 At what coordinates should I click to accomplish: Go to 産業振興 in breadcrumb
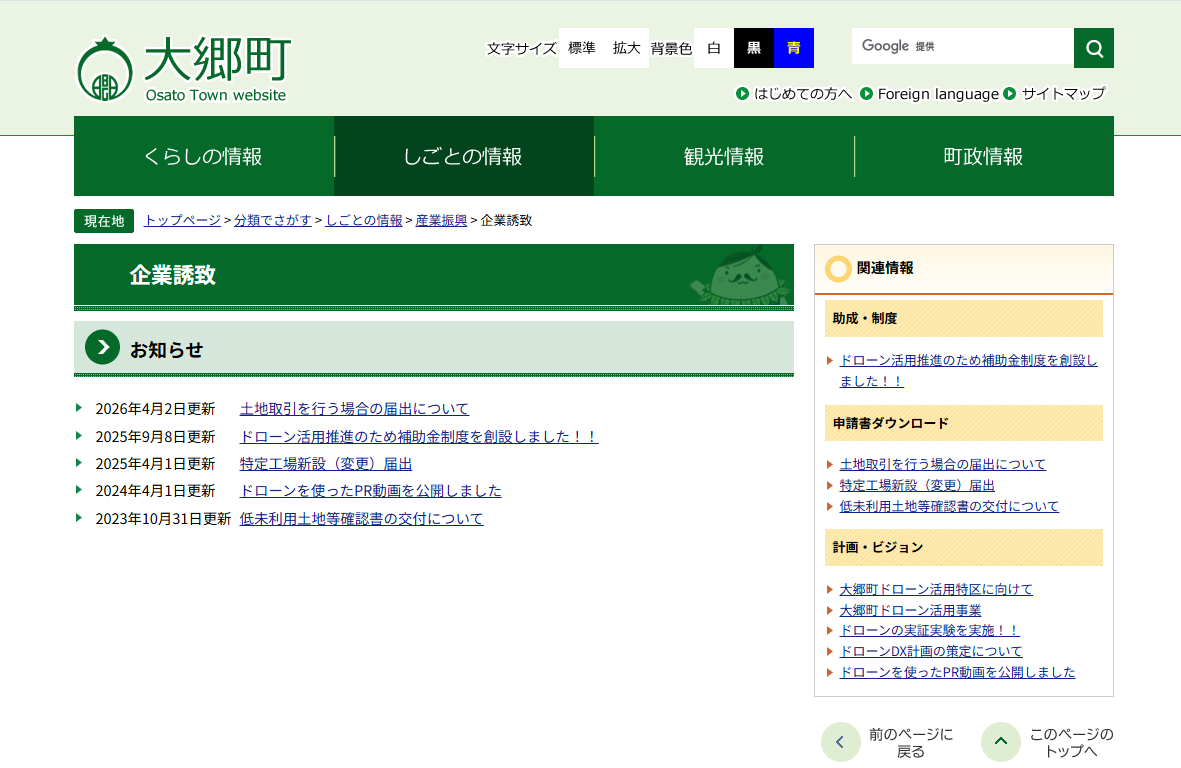pos(441,221)
